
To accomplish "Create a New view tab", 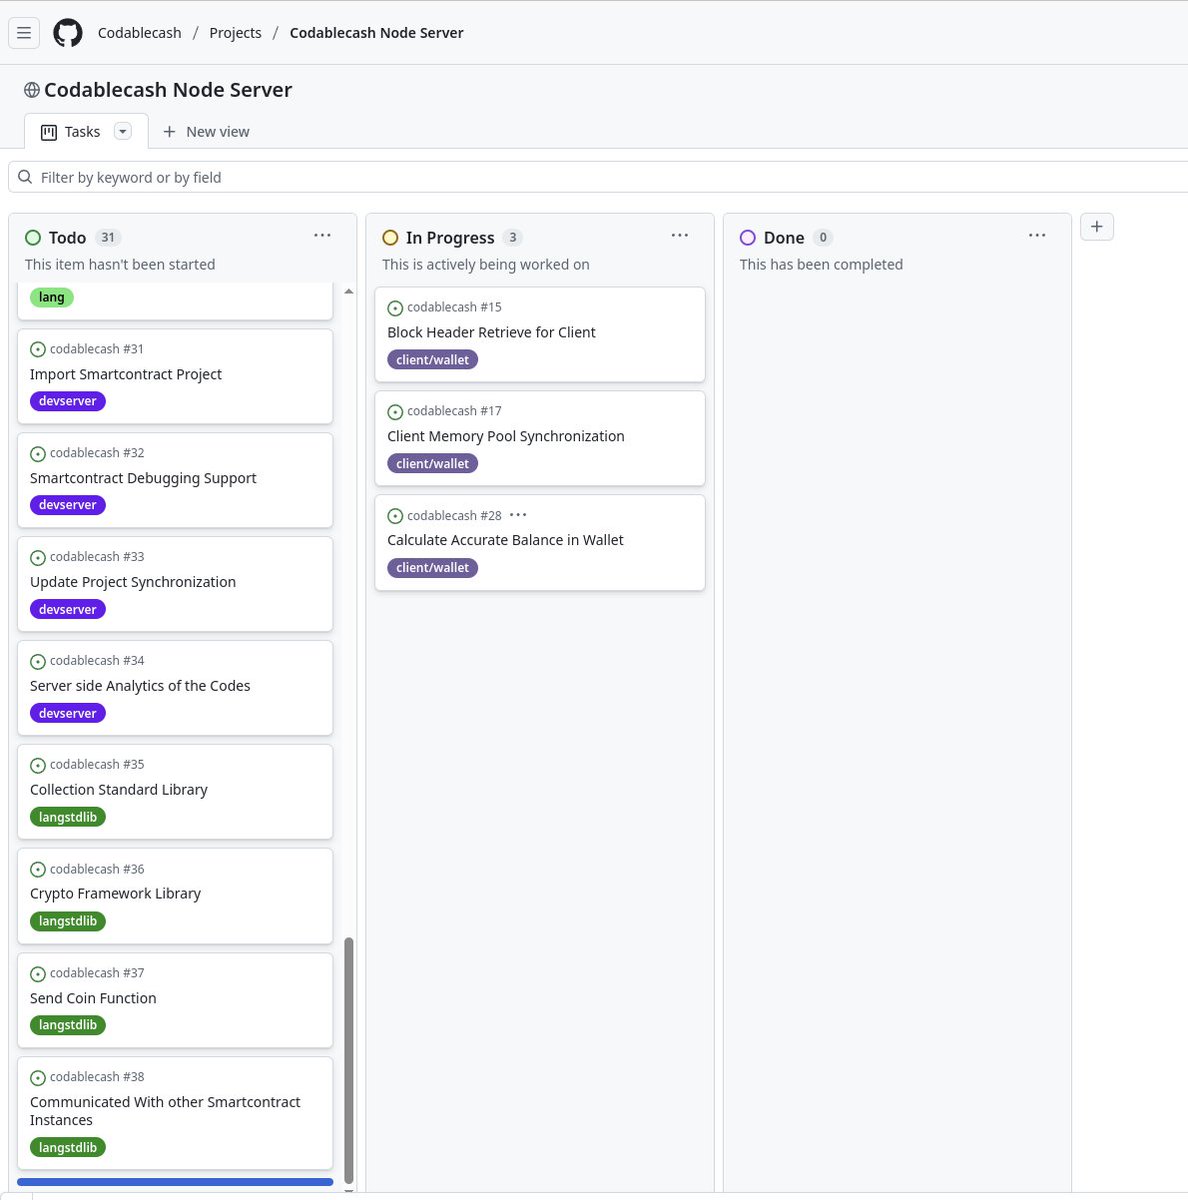I will coord(206,132).
